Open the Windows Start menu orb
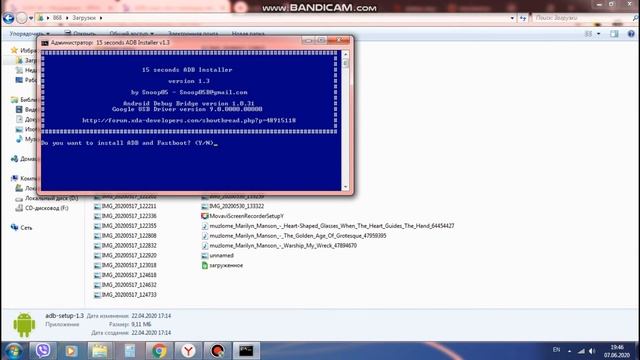640x360 pixels. point(13,351)
